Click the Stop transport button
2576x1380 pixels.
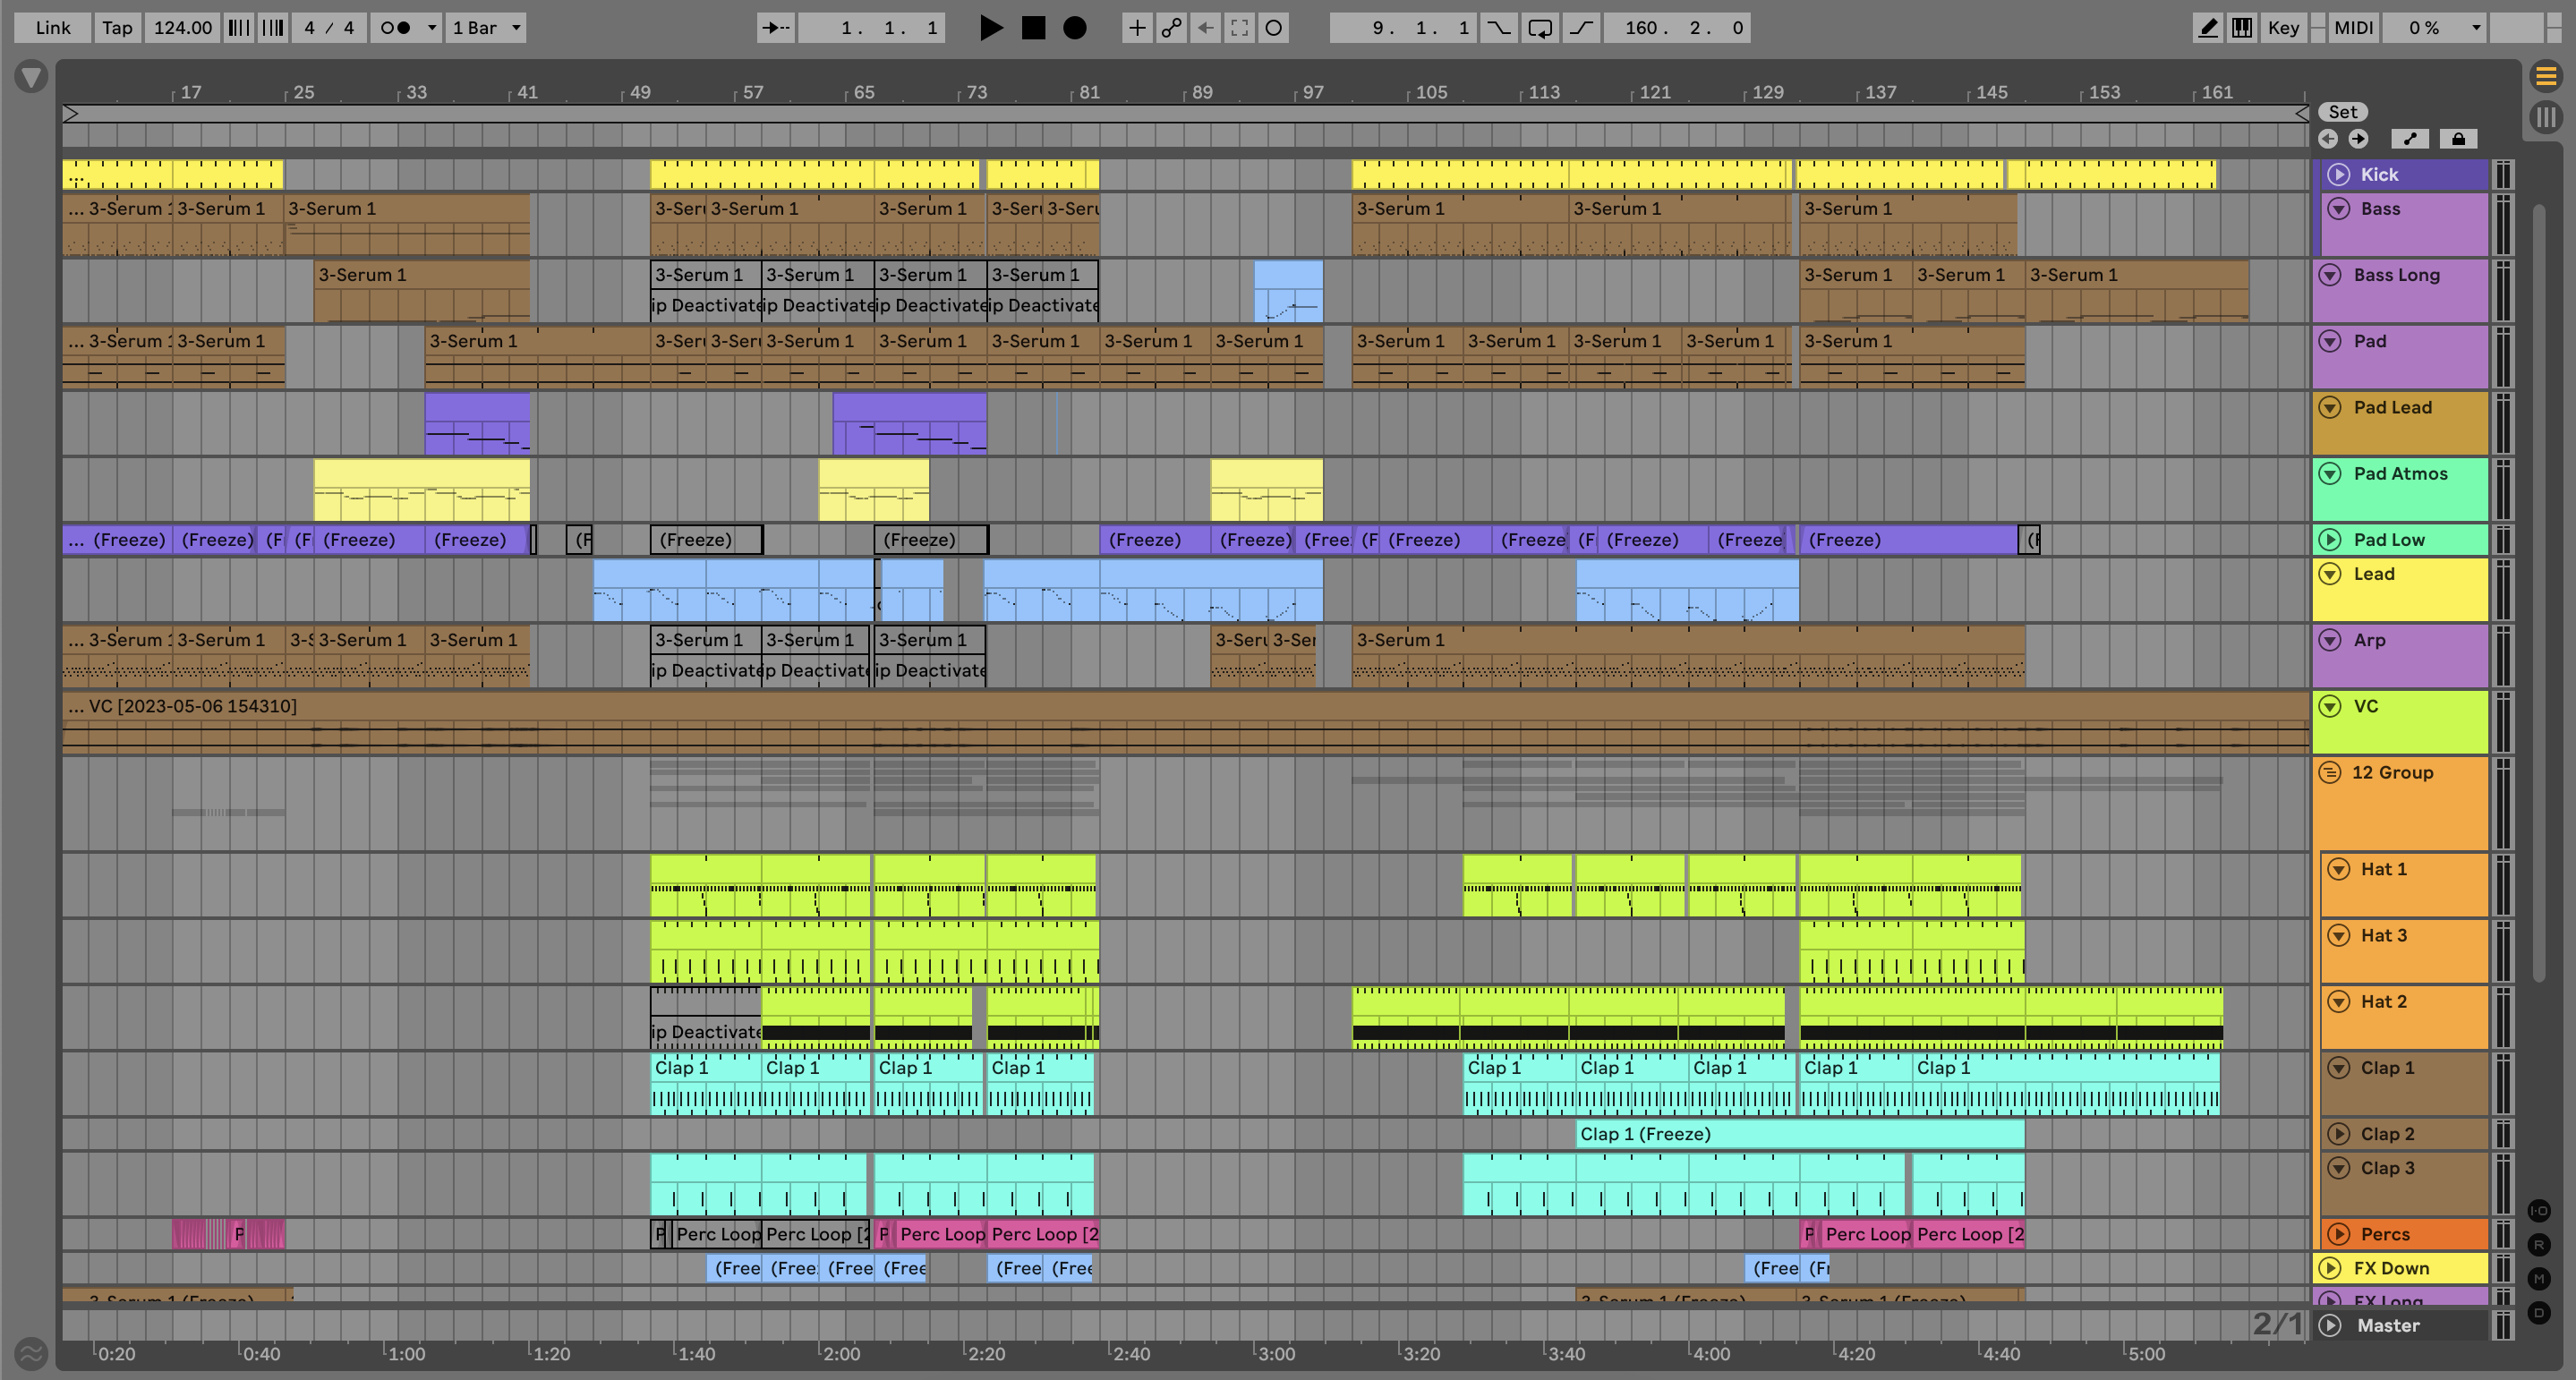1033,28
